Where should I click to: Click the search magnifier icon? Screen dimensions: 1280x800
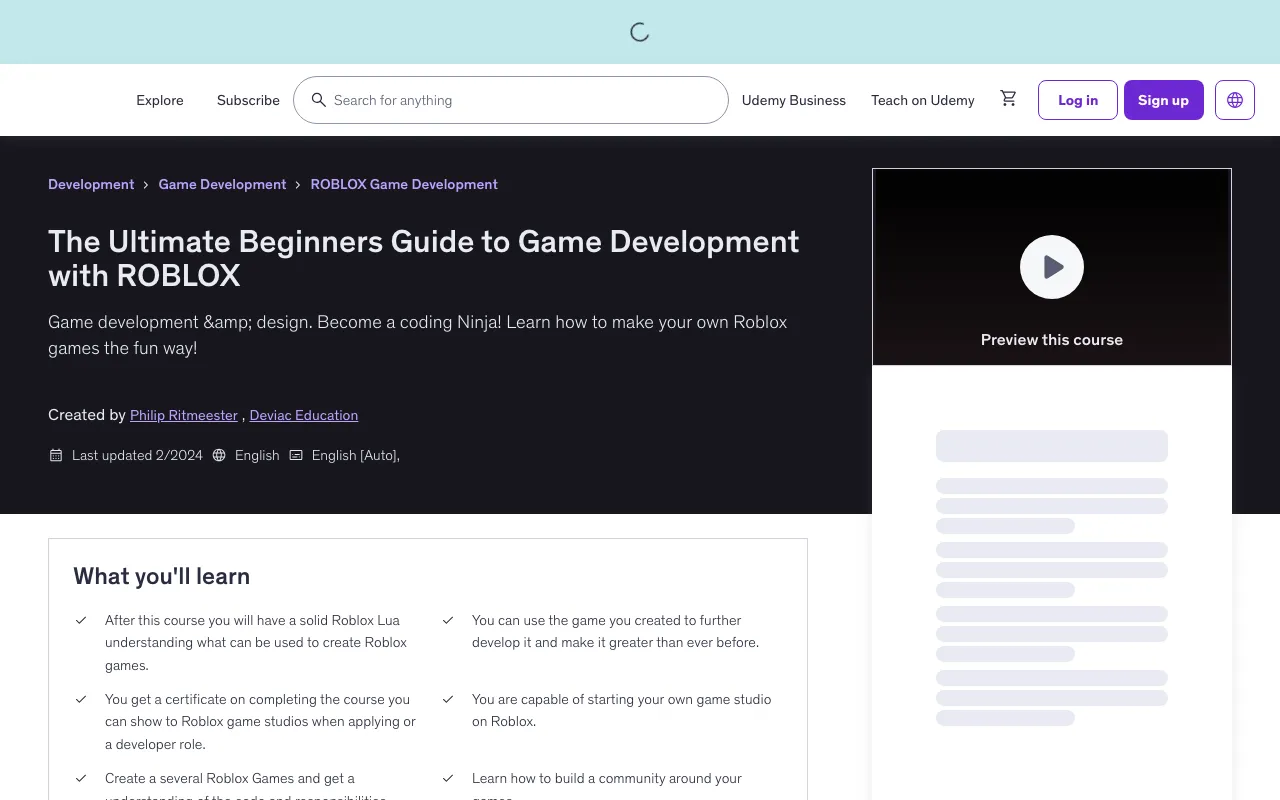pos(319,100)
